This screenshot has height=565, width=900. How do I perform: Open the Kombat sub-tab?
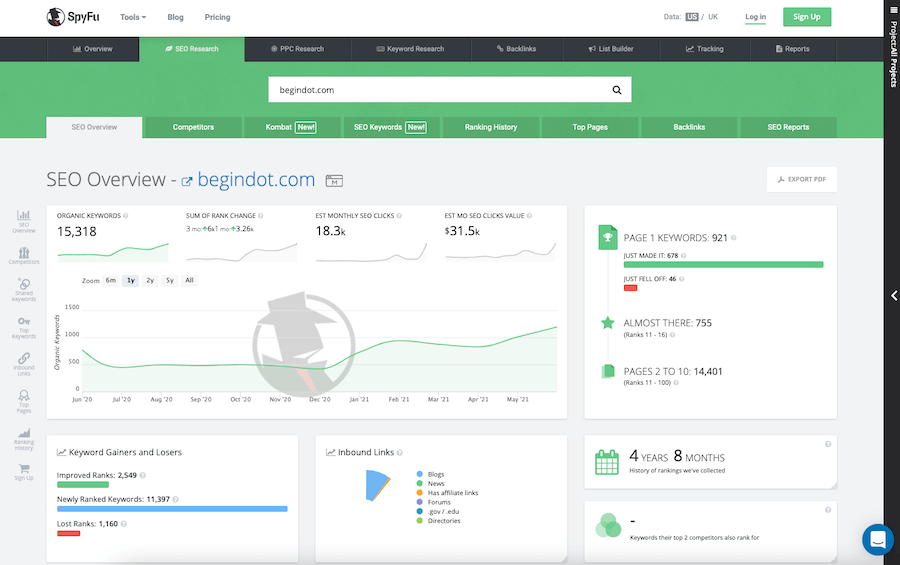[290, 127]
